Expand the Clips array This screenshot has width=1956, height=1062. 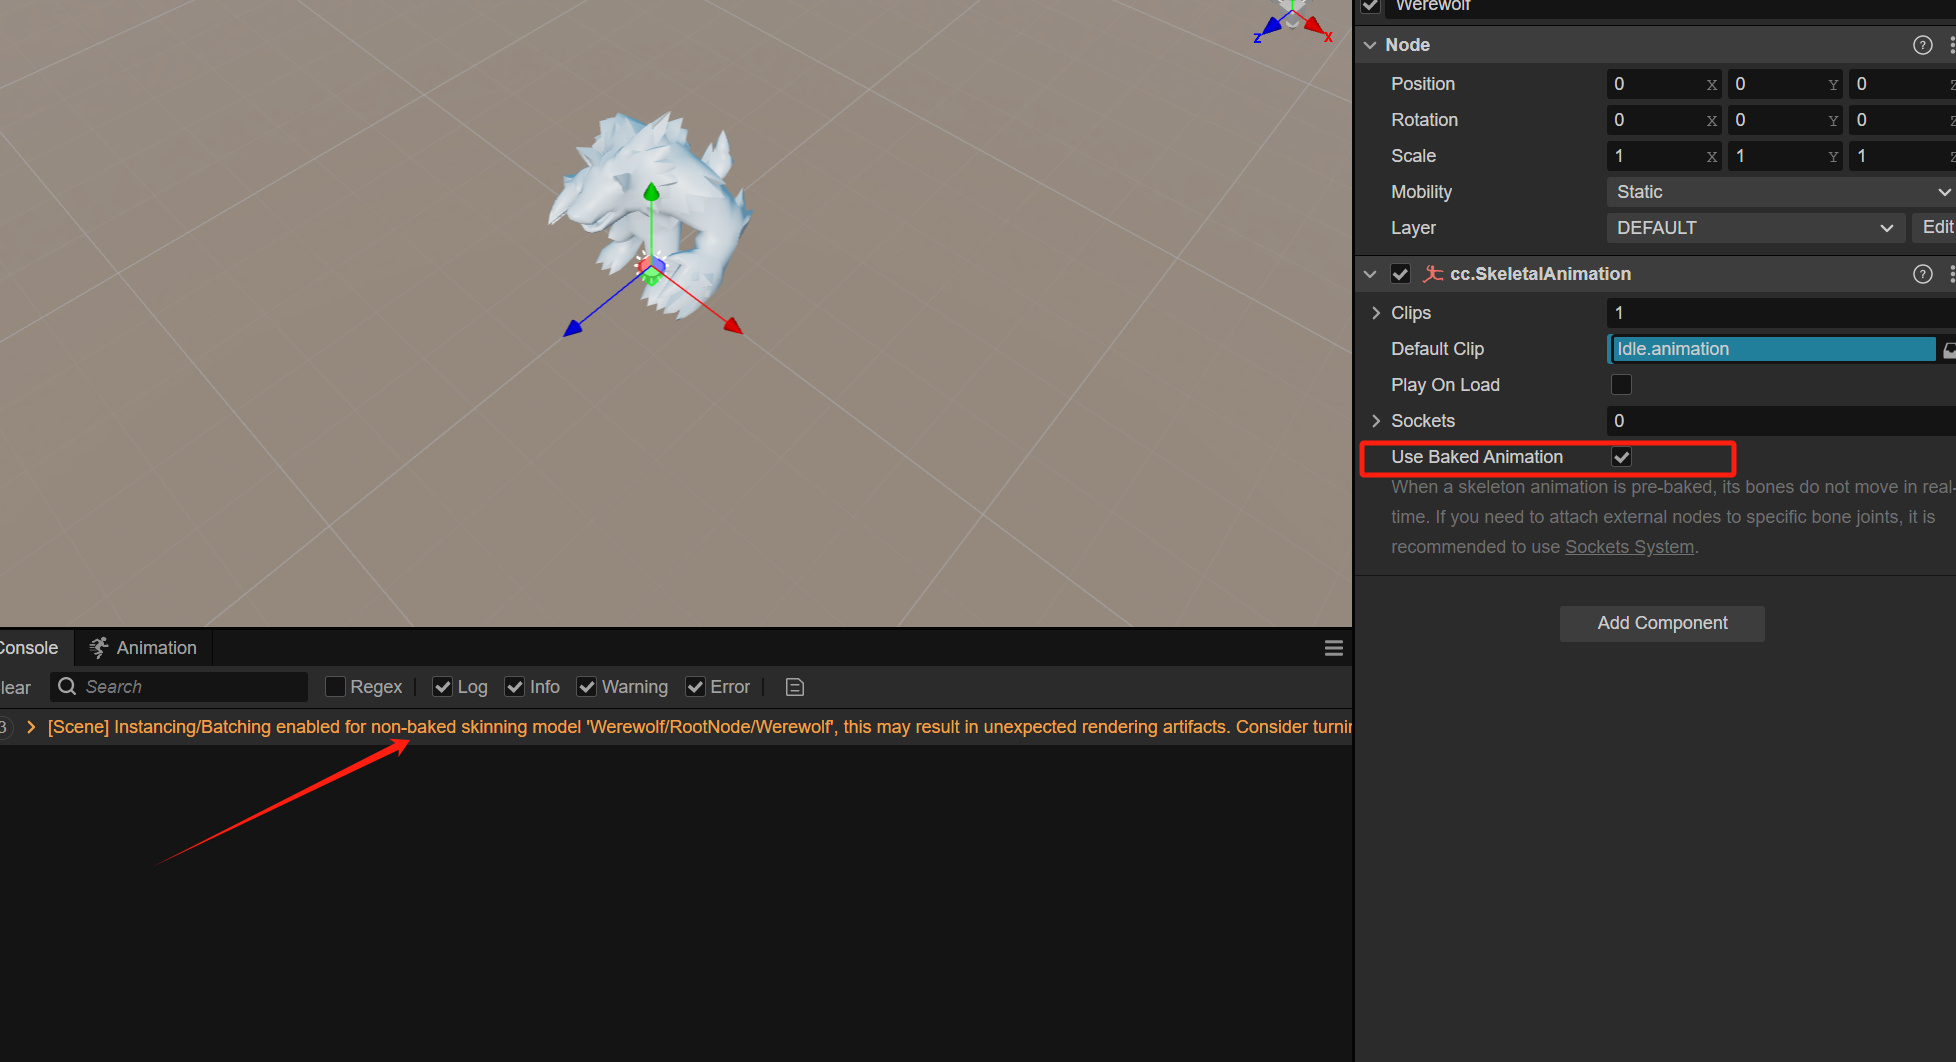[x=1376, y=313]
